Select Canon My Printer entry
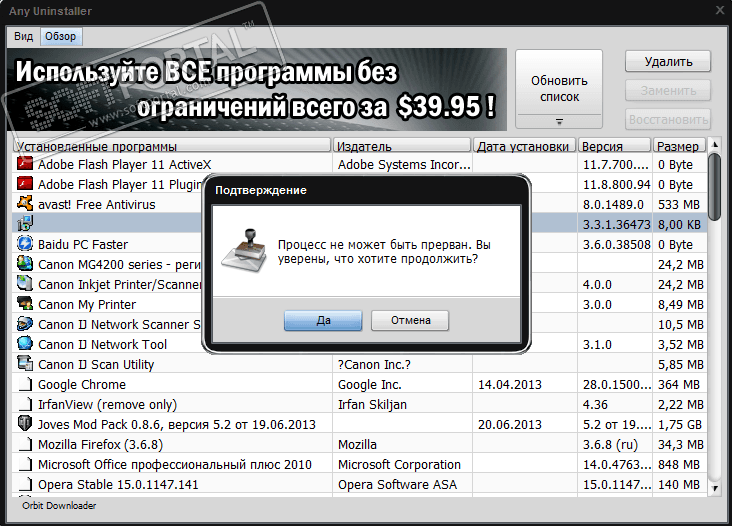The image size is (732, 526). tap(87, 304)
